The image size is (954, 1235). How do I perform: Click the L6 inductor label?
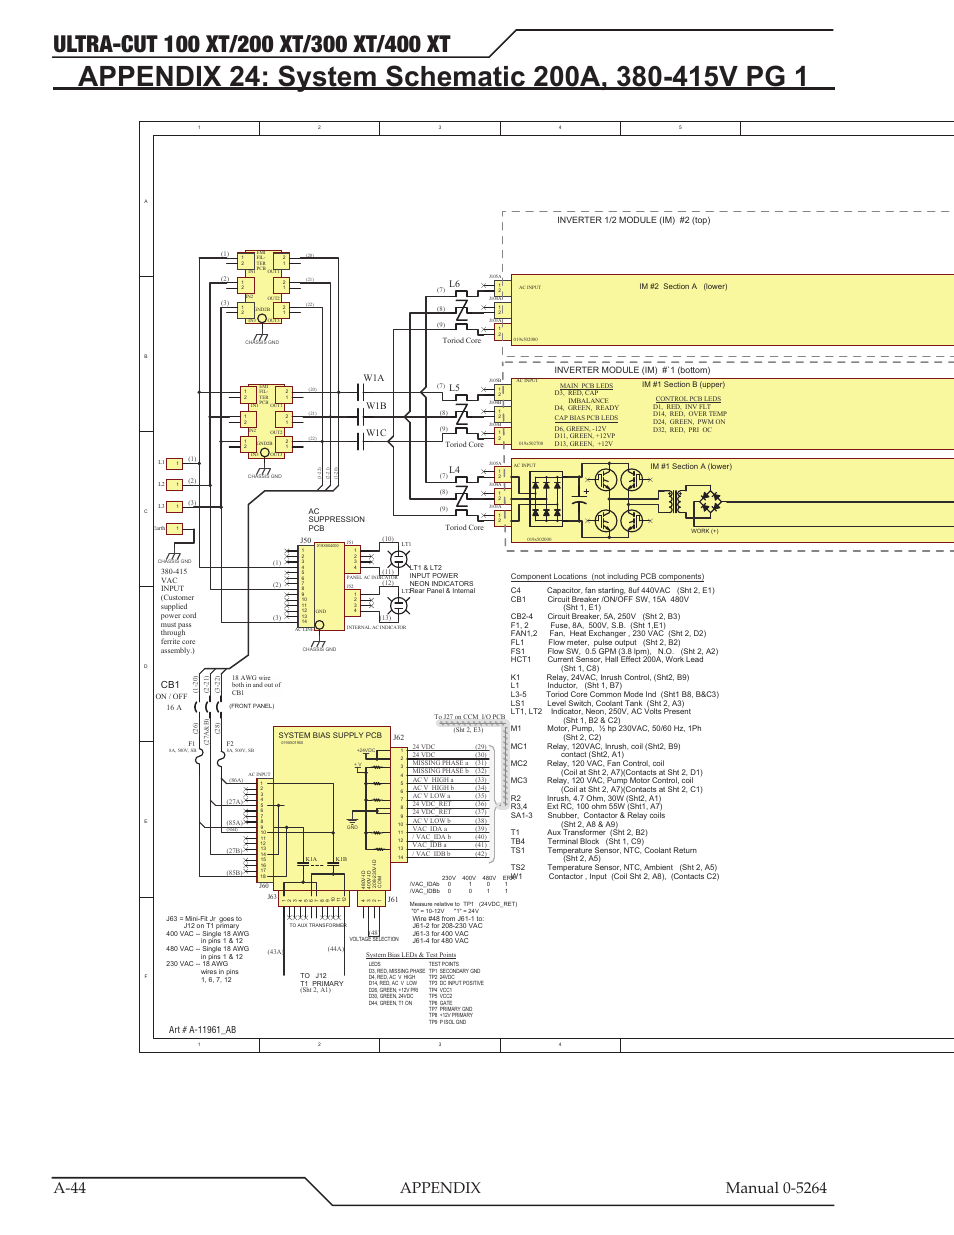tap(454, 284)
